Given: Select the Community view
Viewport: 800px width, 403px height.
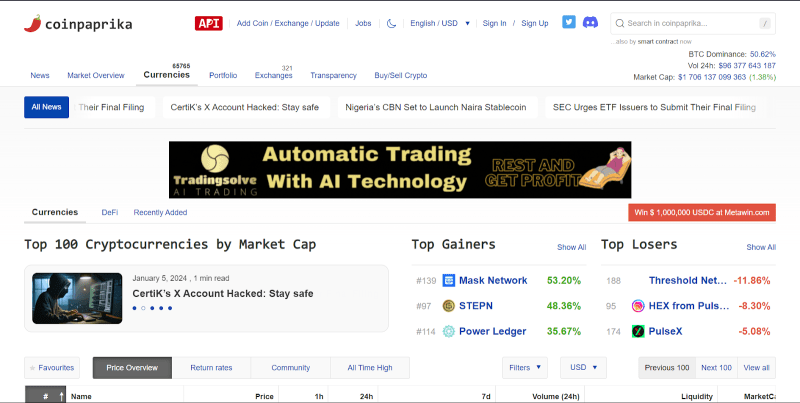Looking at the screenshot, I should [x=290, y=368].
